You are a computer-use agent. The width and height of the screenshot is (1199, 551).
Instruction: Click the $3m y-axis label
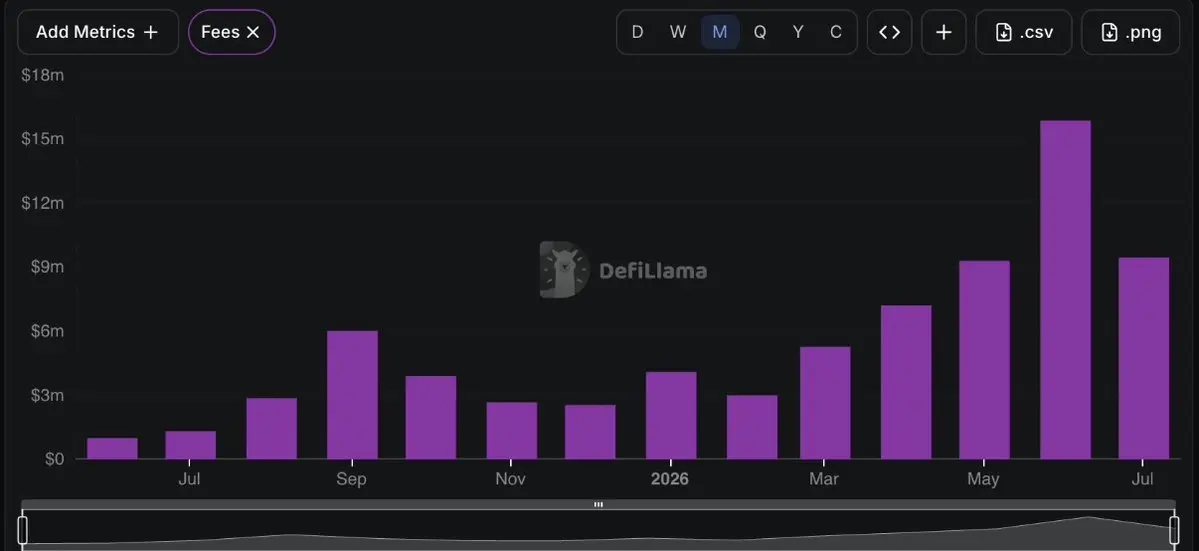click(47, 395)
